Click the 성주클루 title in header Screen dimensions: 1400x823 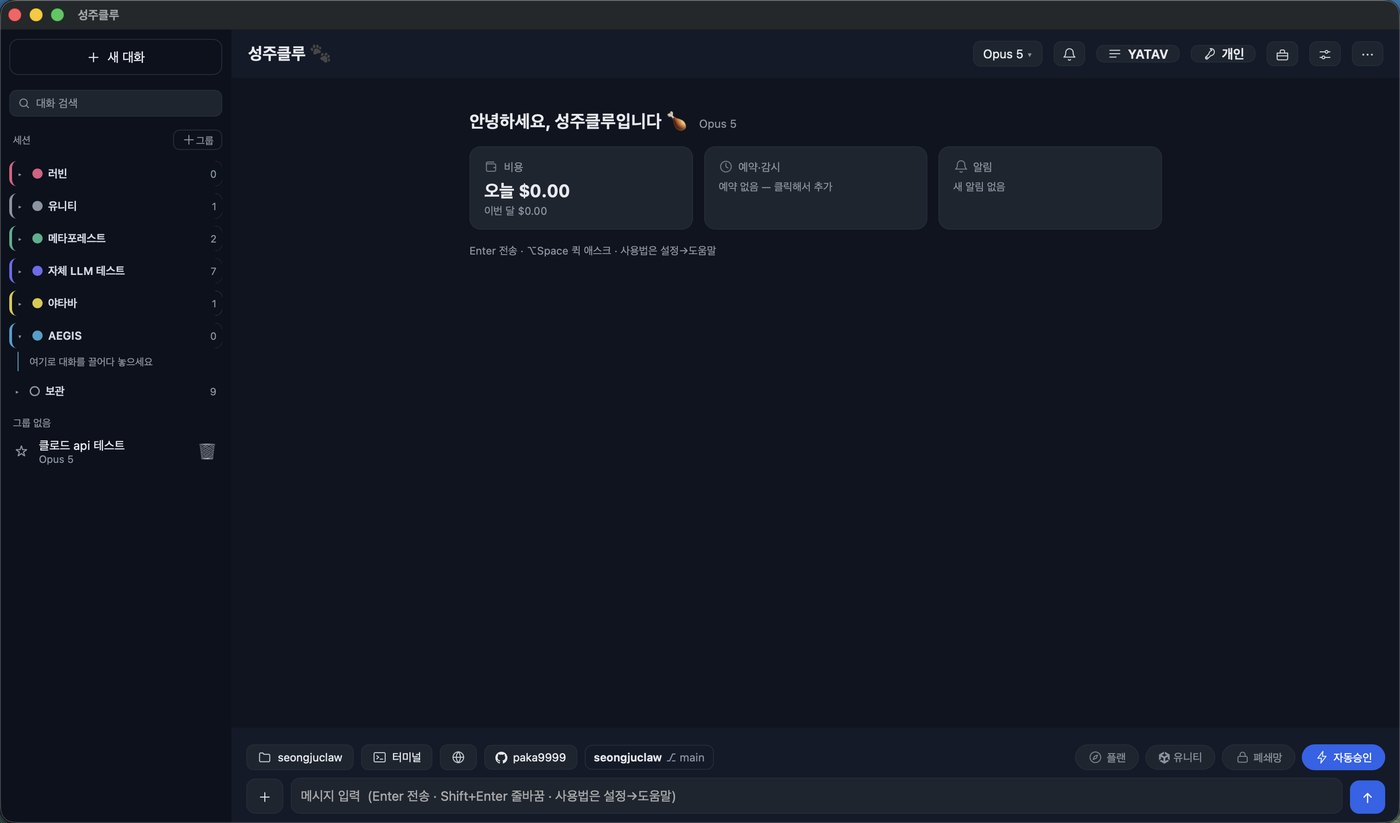[277, 54]
